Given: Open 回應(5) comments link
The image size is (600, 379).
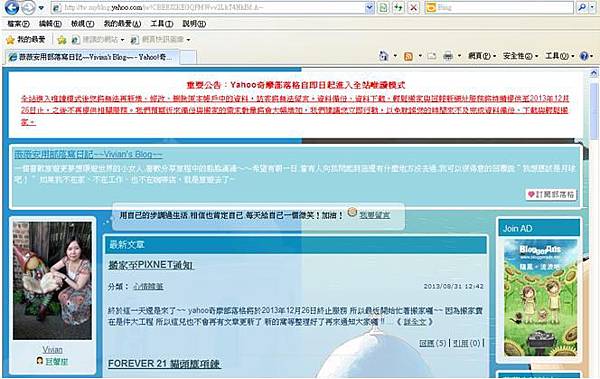Looking at the screenshot, I should (432, 343).
